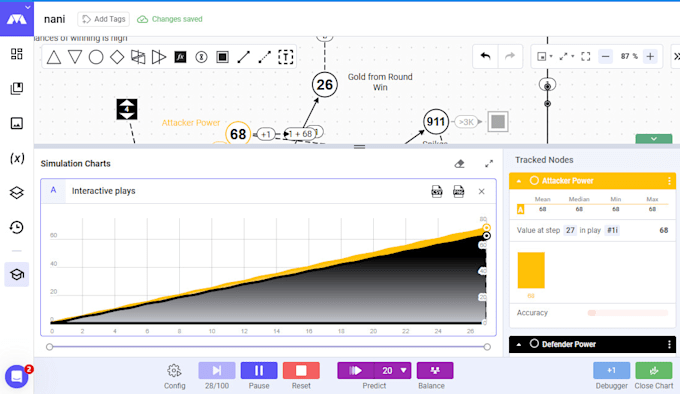The width and height of the screenshot is (680, 394).
Task: Select the State Connection dashed line tool
Action: click(x=265, y=57)
